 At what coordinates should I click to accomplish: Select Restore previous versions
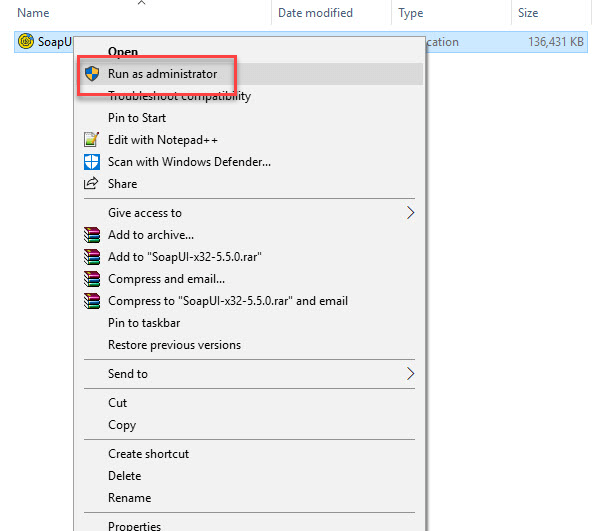tap(174, 345)
